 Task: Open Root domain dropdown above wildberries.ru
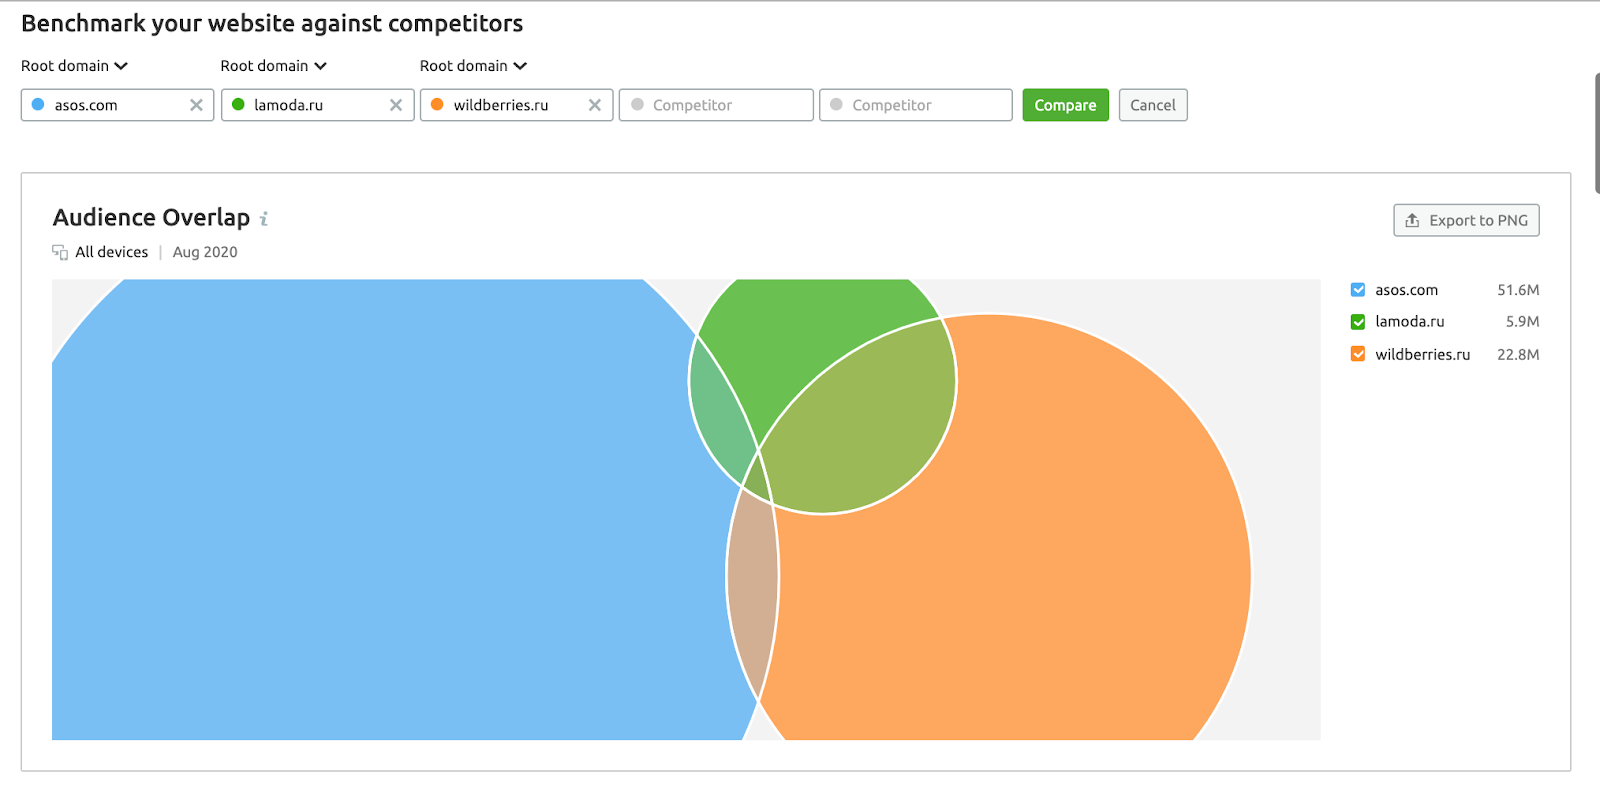click(x=473, y=66)
